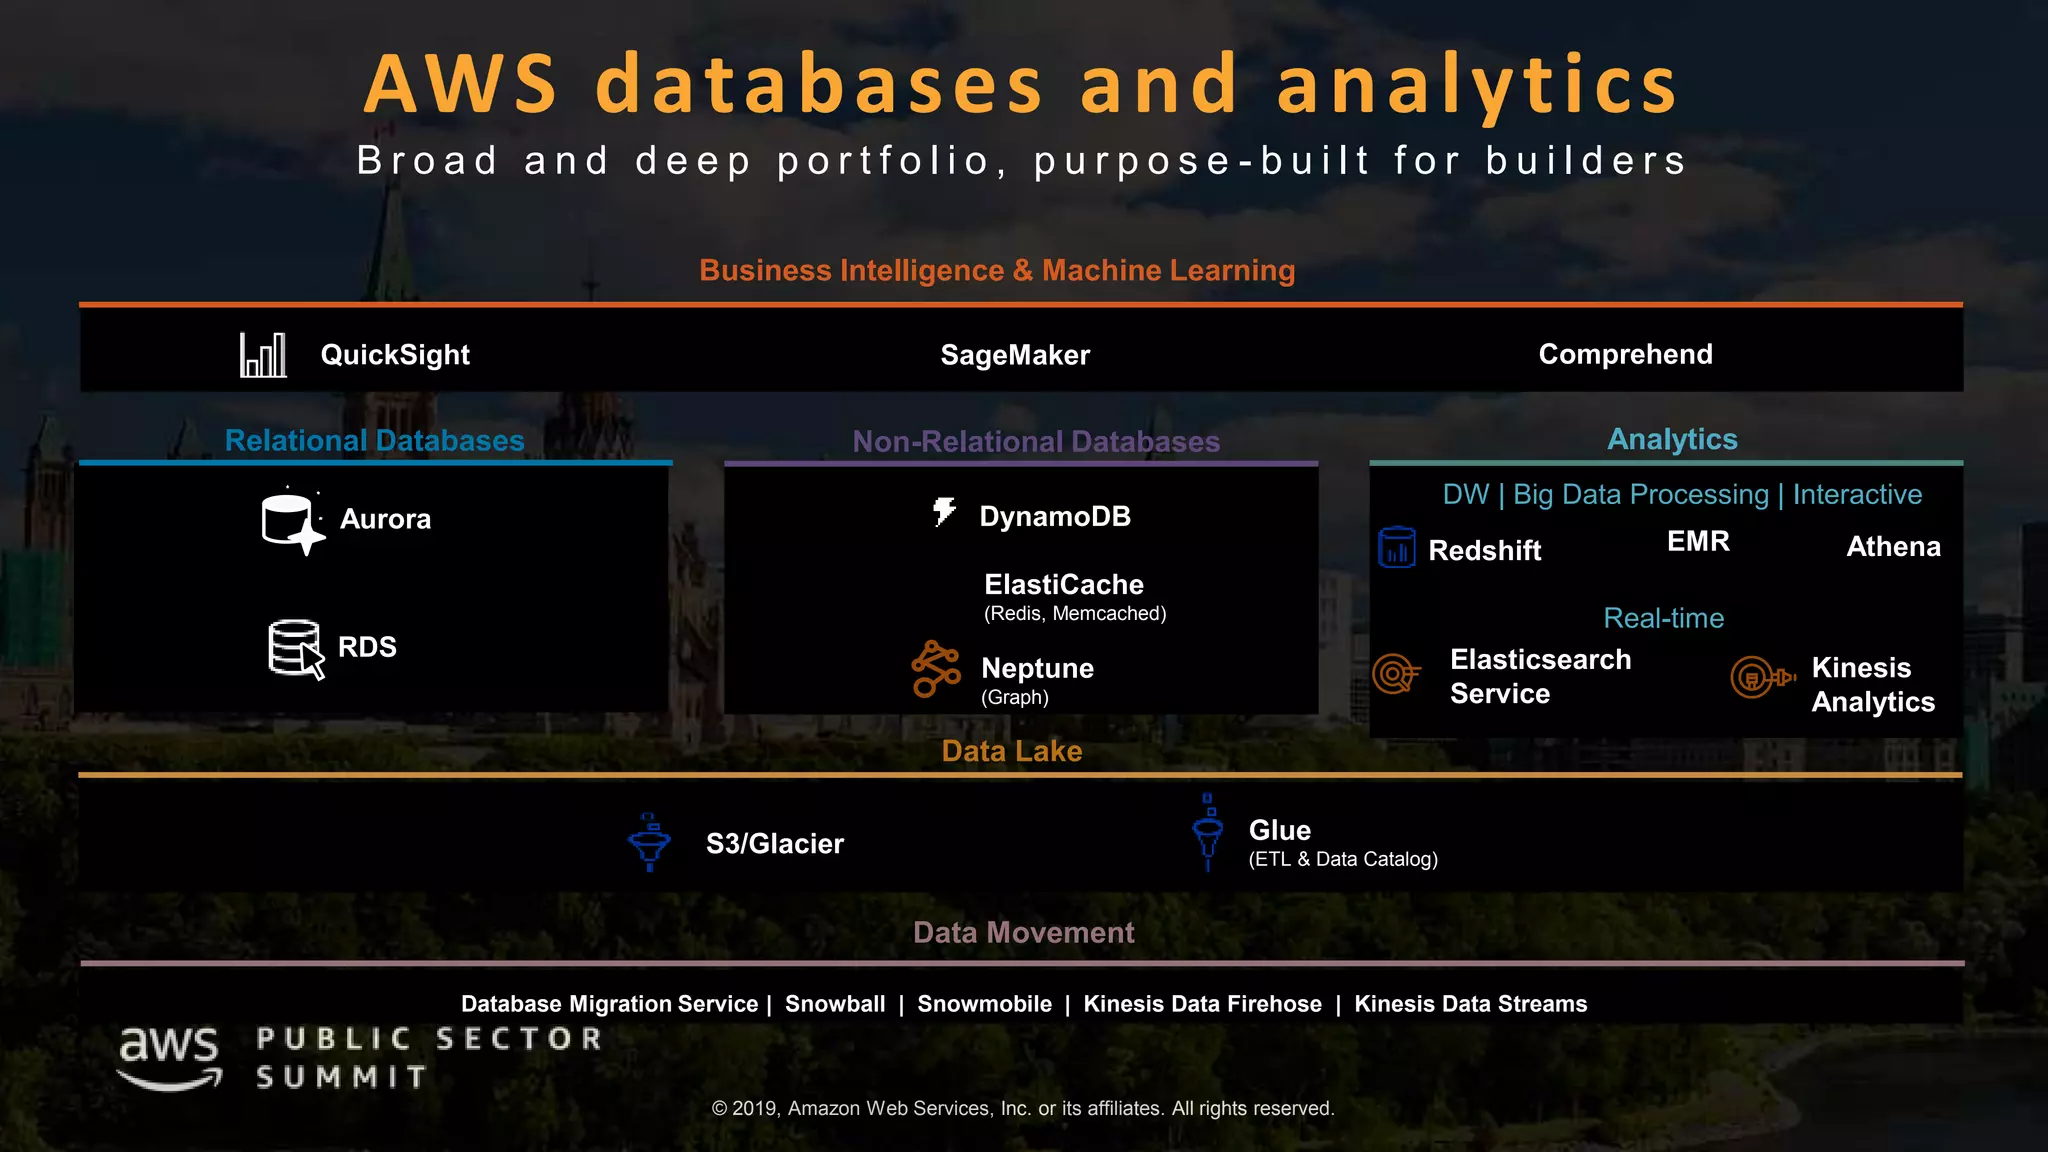Click the RDS service name
Screen dimensions: 2048x1152
click(x=367, y=647)
